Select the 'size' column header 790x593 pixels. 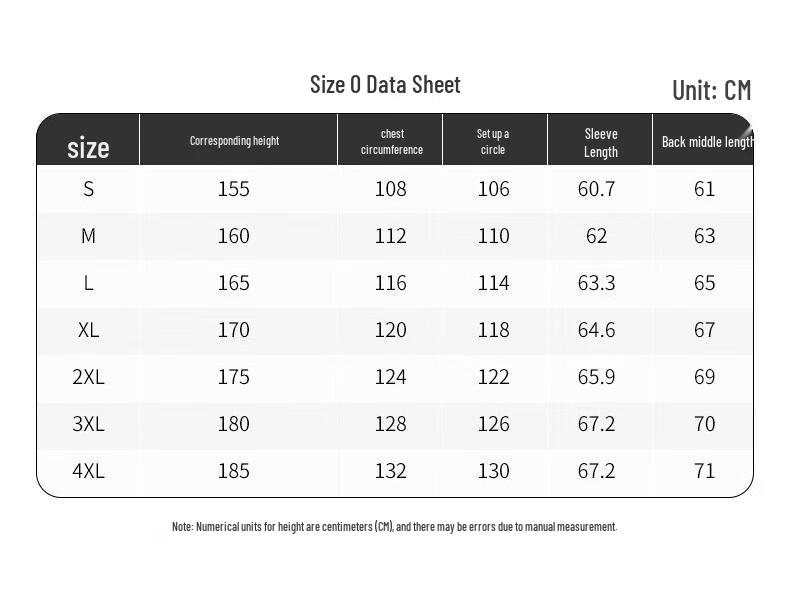tap(88, 148)
